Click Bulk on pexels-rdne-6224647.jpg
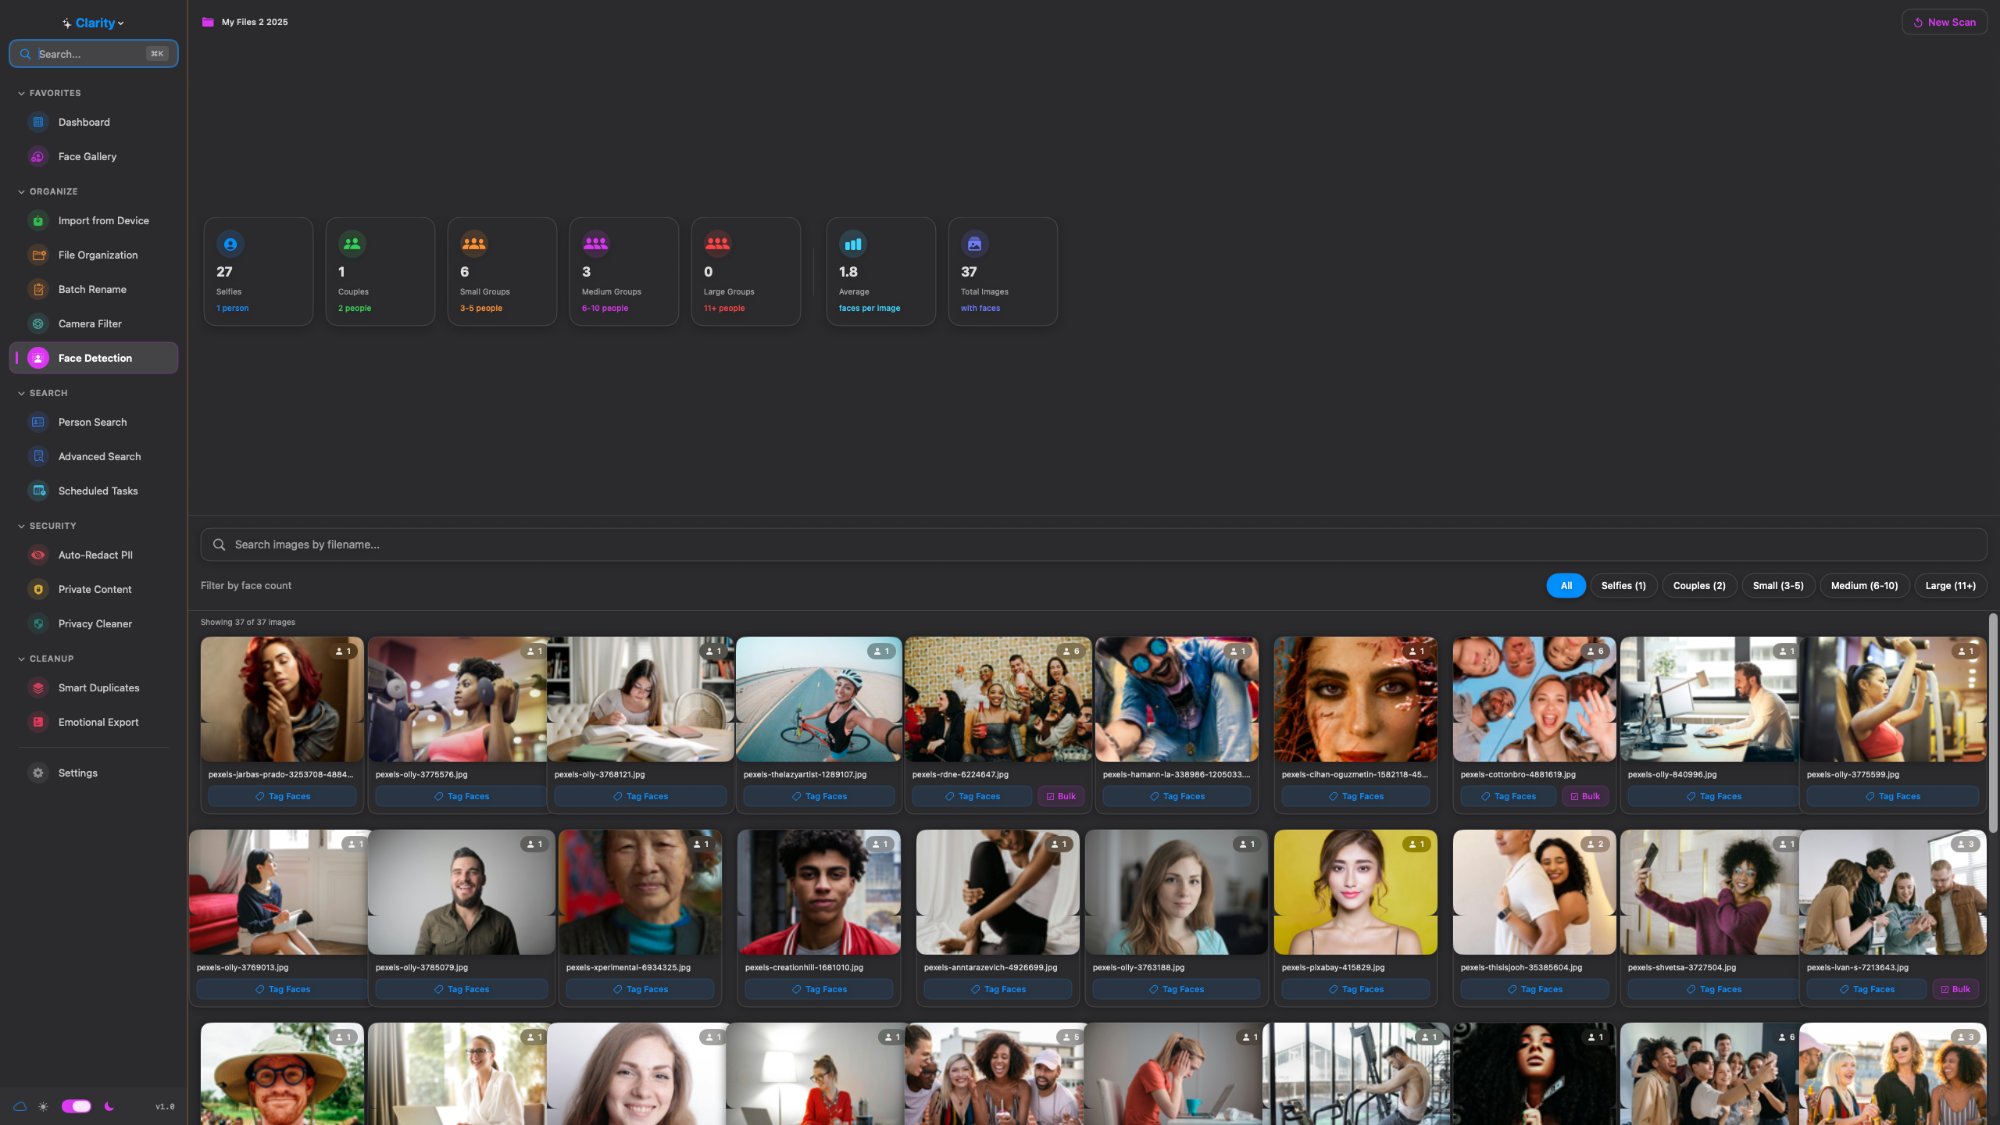Viewport: 2000px width, 1125px height. (x=1060, y=797)
